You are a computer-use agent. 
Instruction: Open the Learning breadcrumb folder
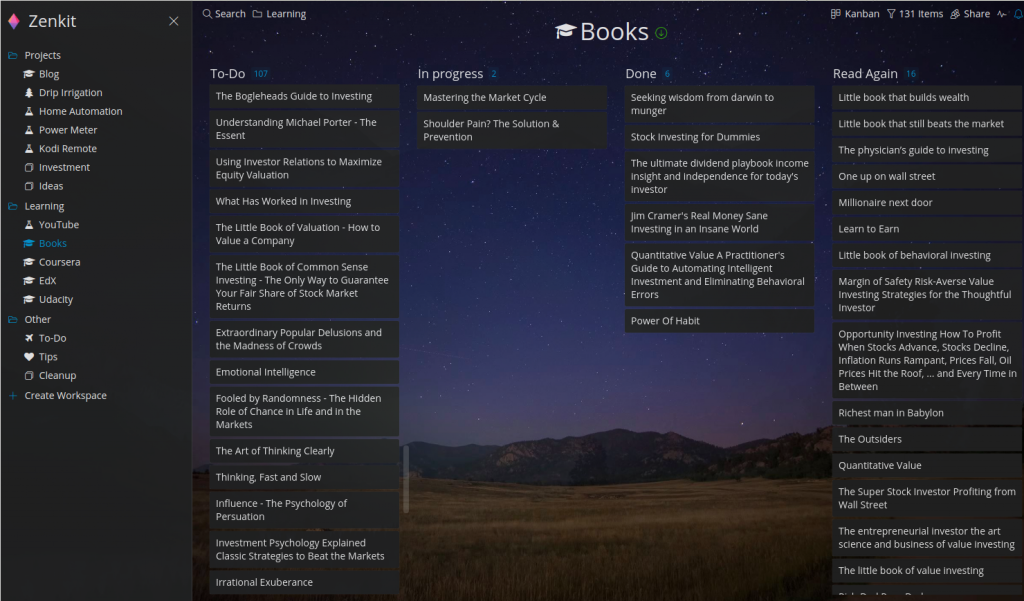click(x=280, y=14)
